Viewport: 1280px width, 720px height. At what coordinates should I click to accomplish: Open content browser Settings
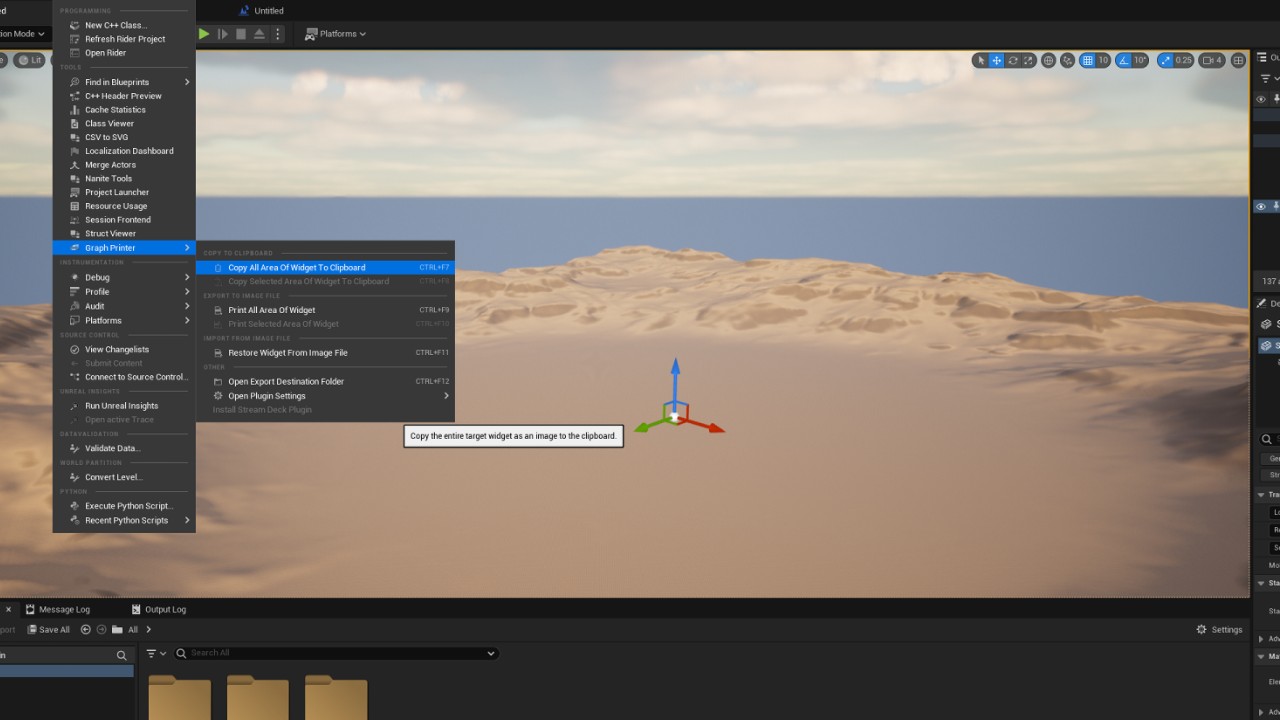pos(1219,630)
